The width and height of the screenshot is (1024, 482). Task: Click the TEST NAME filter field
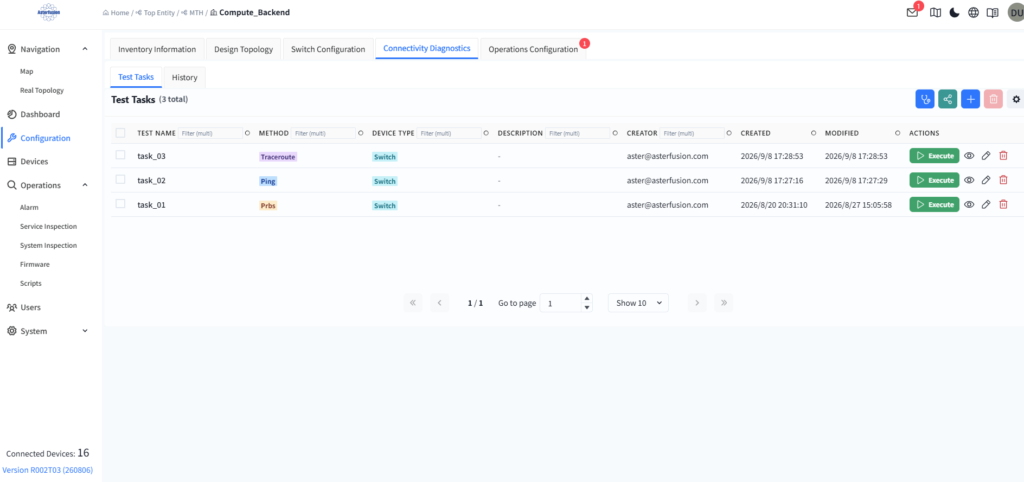point(210,133)
